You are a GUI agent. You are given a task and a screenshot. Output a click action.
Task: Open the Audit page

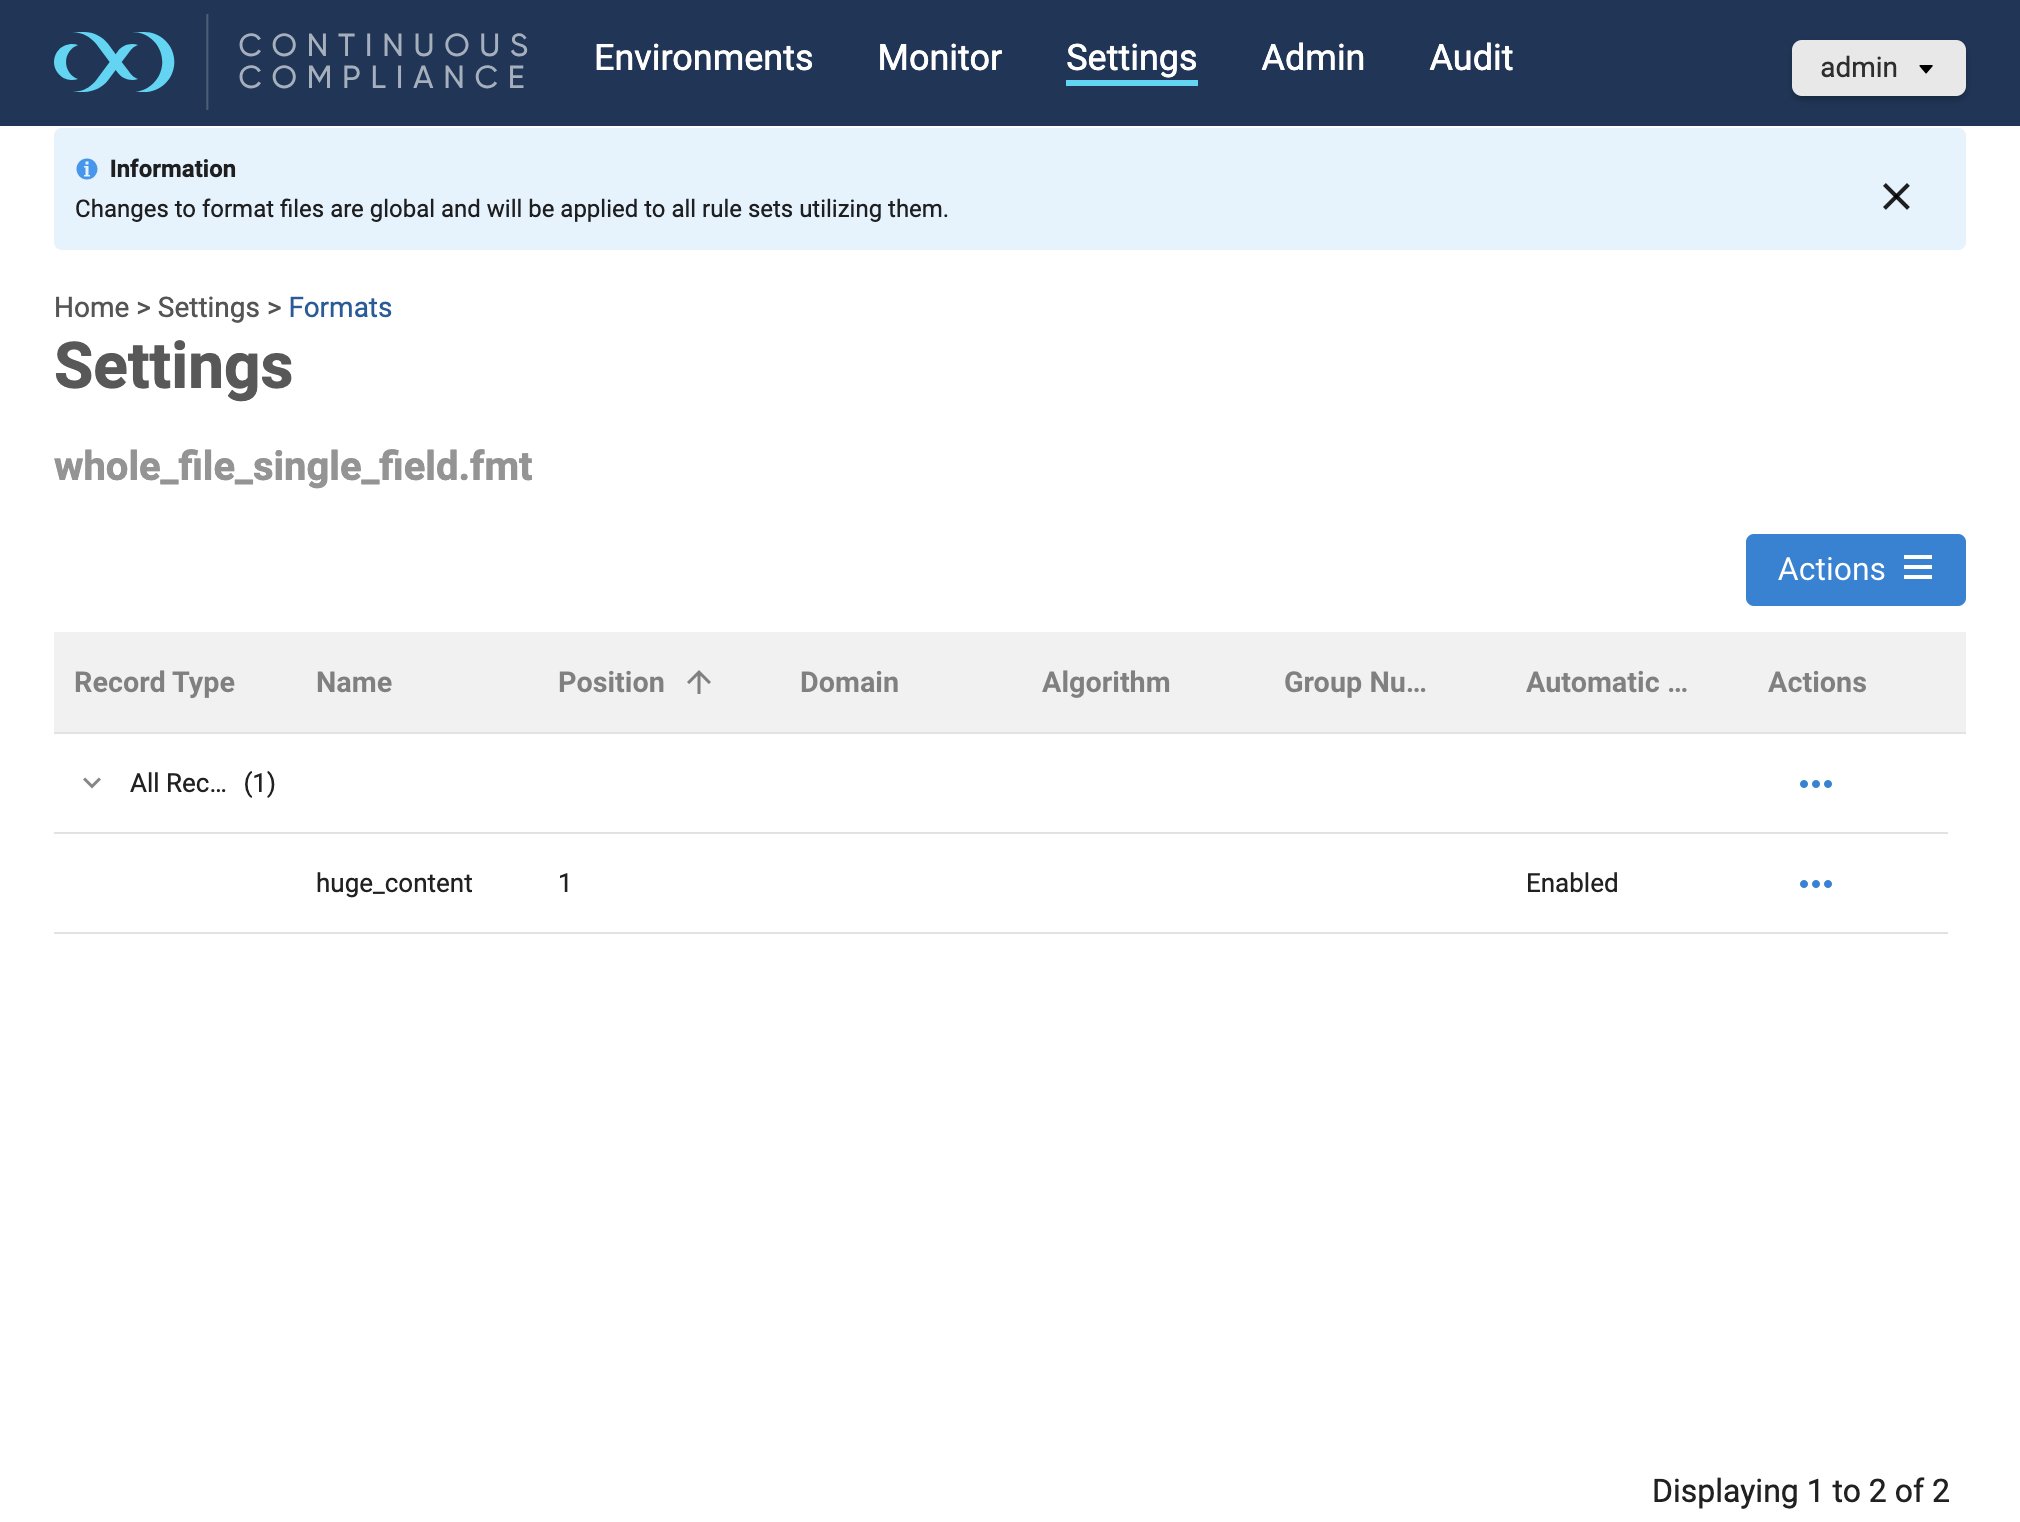pyautogui.click(x=1470, y=58)
